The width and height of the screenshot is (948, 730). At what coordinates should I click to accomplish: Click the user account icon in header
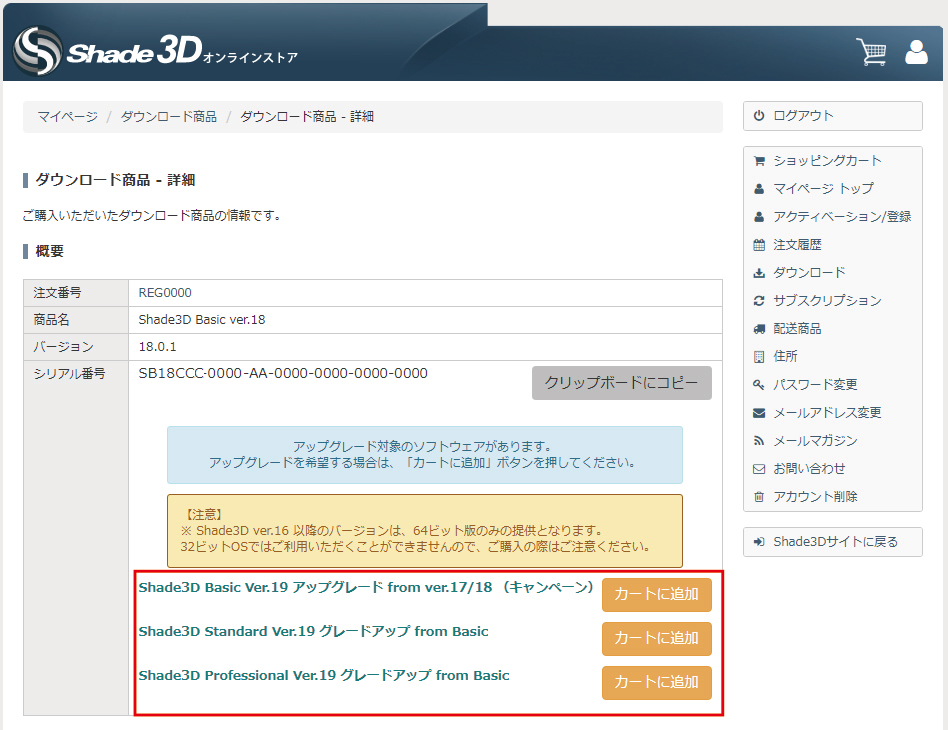coord(916,53)
